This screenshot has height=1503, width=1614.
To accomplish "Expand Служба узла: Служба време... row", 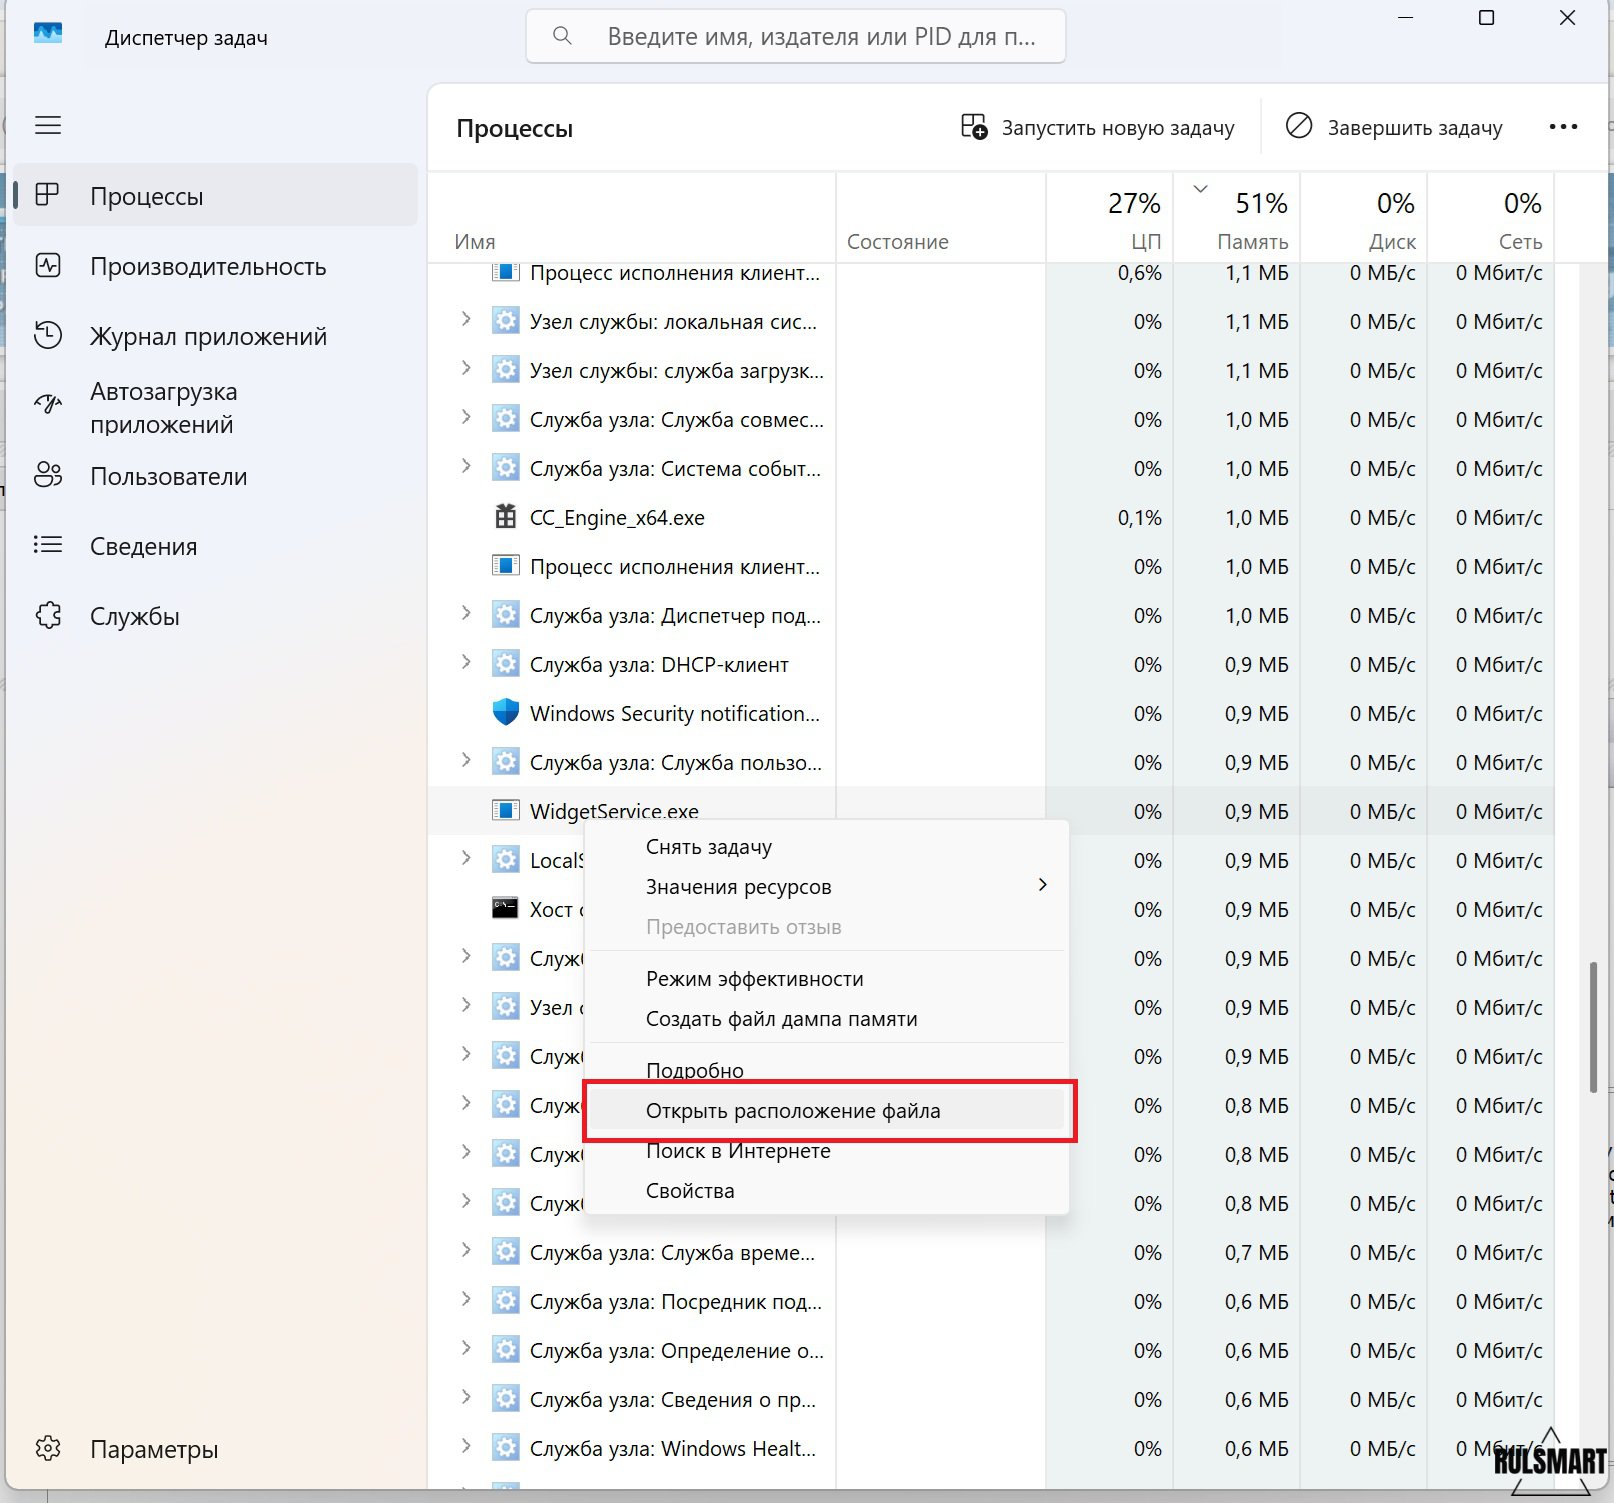I will coord(466,1251).
